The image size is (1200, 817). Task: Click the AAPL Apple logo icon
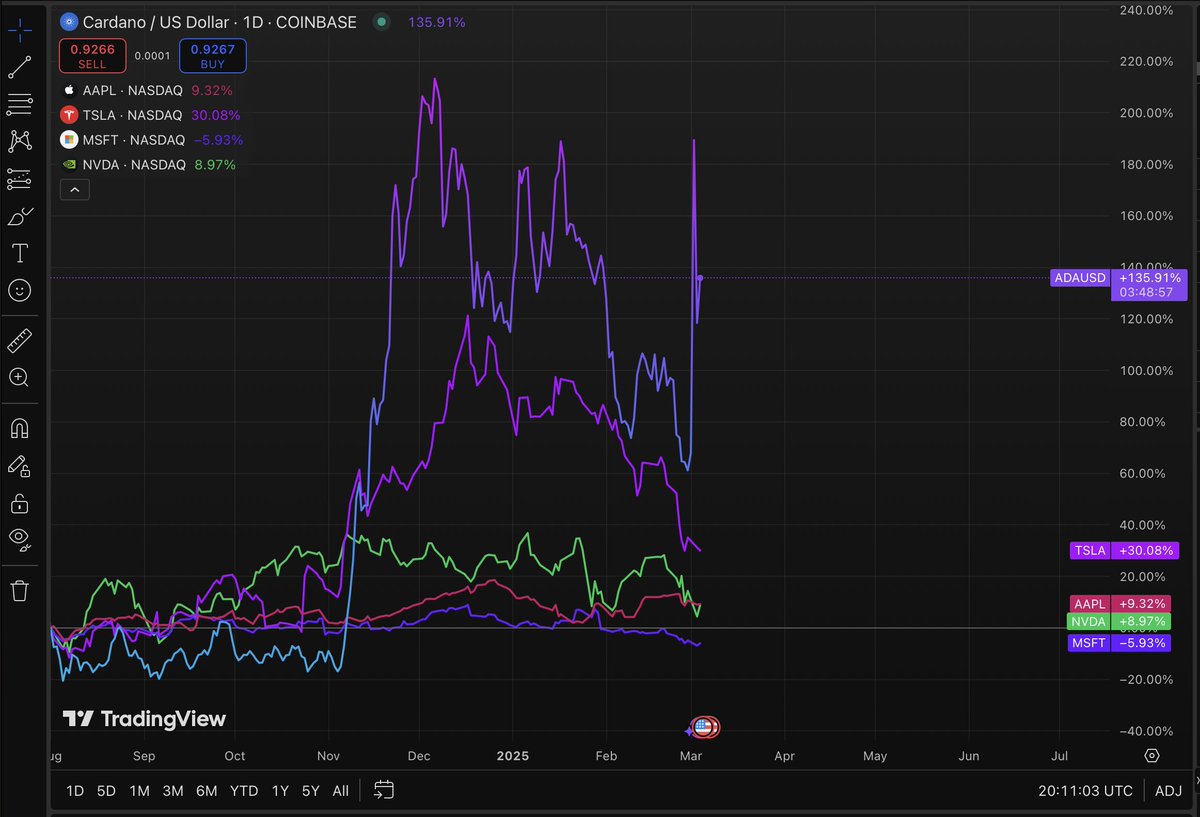[x=69, y=90]
